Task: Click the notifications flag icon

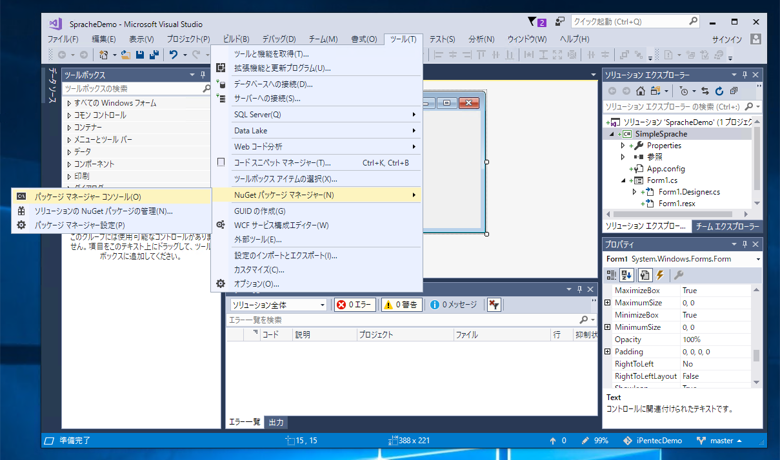Action: (537, 22)
